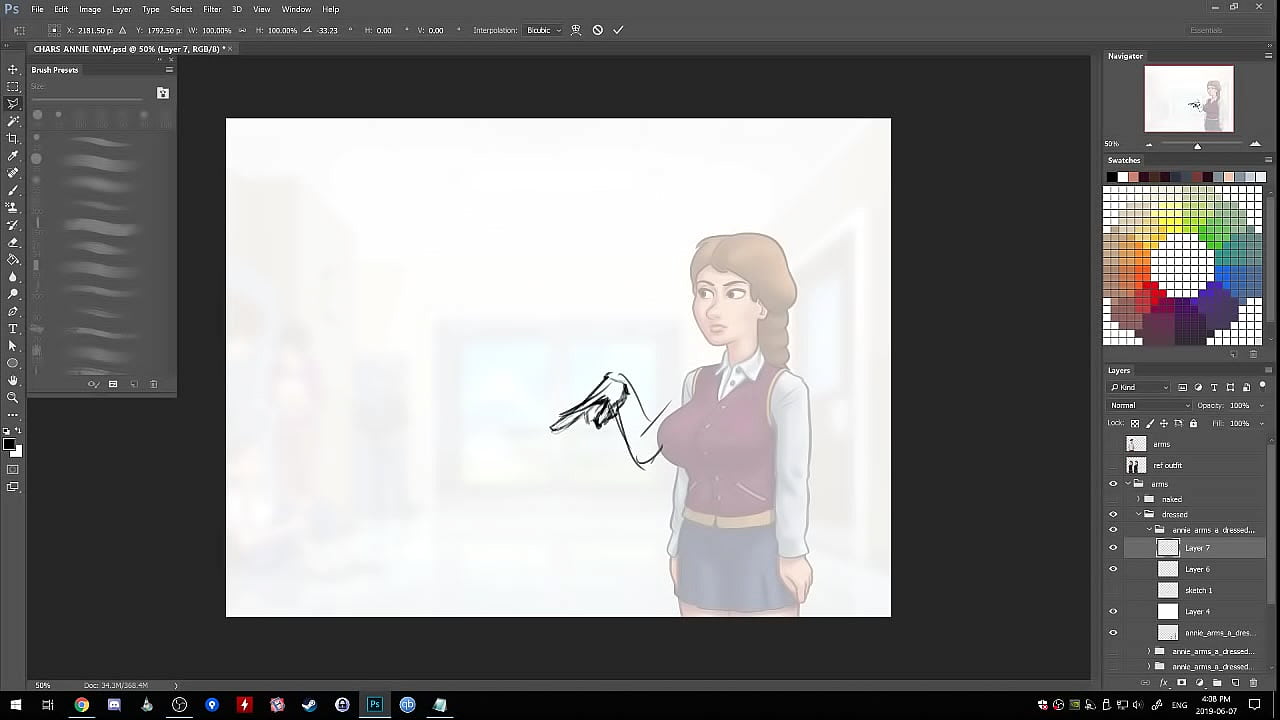Choose the Eraser tool
The width and height of the screenshot is (1280, 720).
point(13,242)
